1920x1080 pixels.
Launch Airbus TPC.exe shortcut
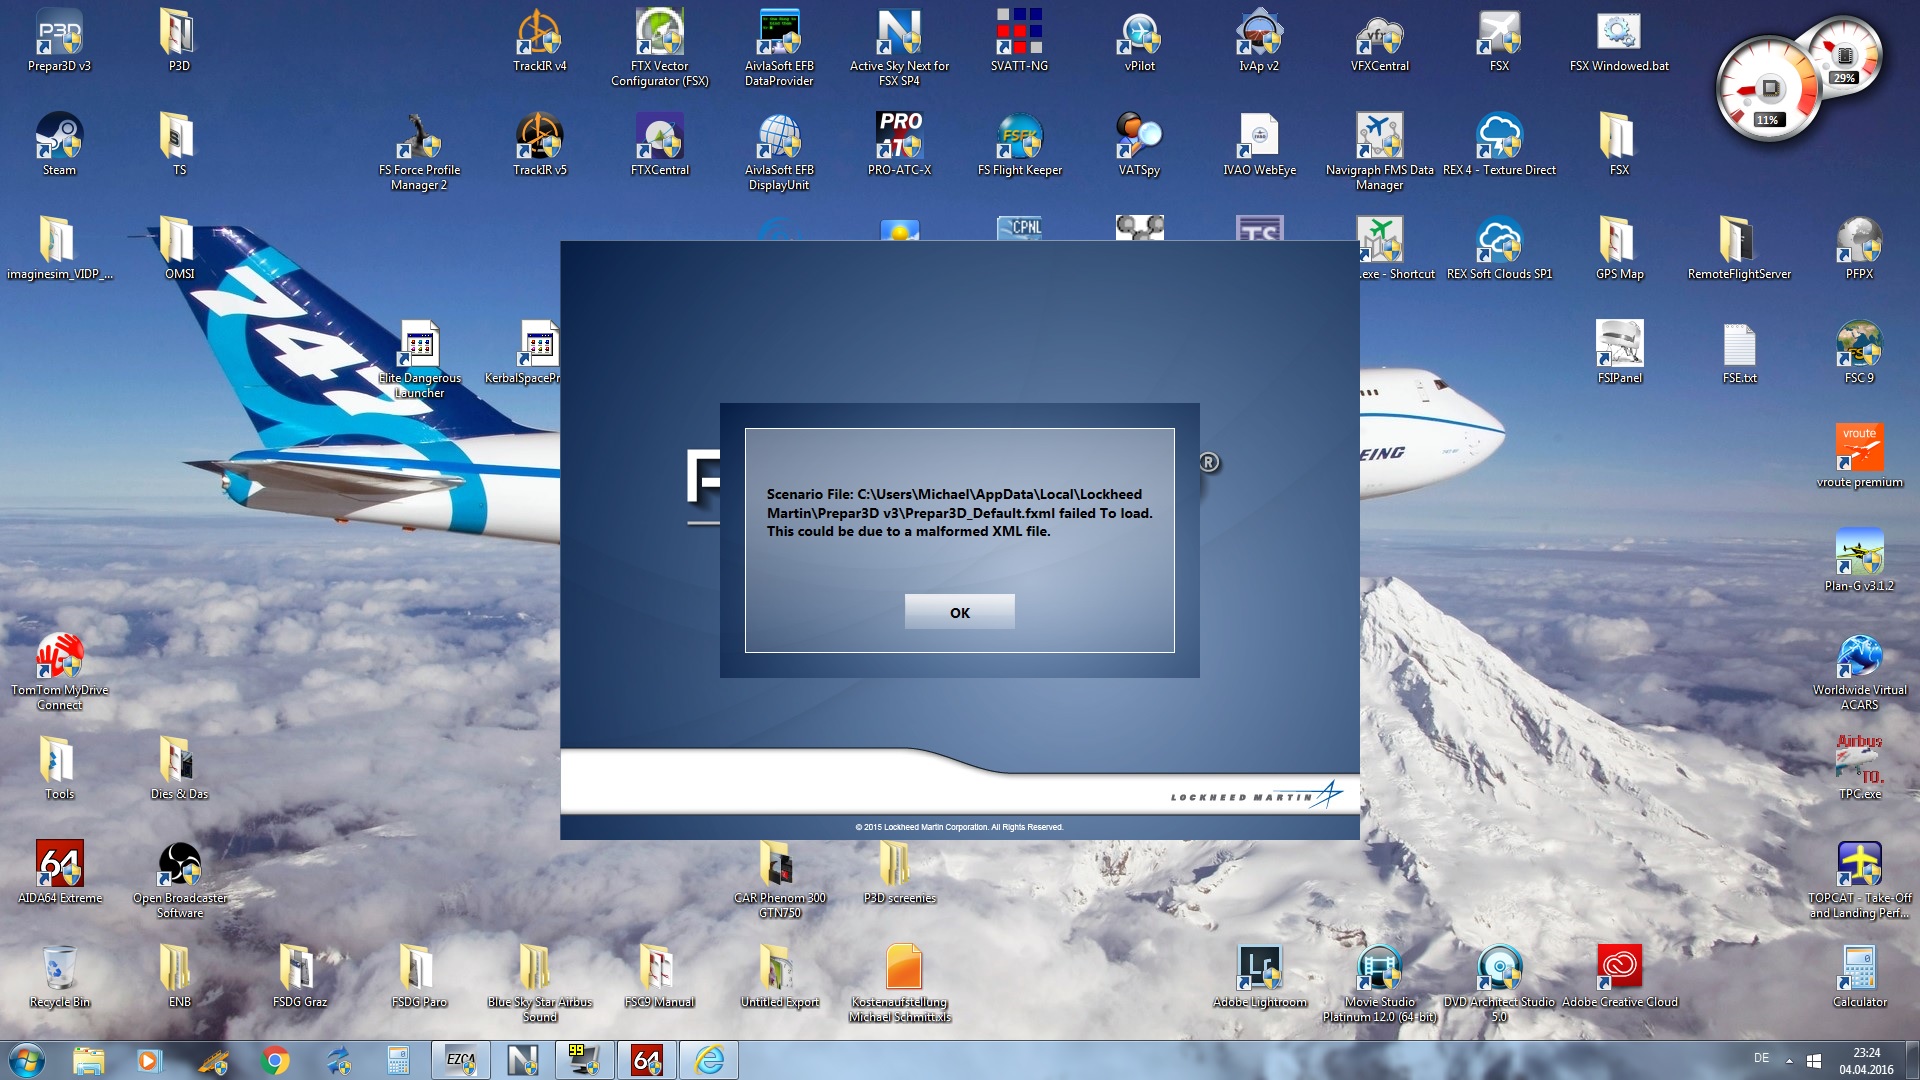(1859, 768)
